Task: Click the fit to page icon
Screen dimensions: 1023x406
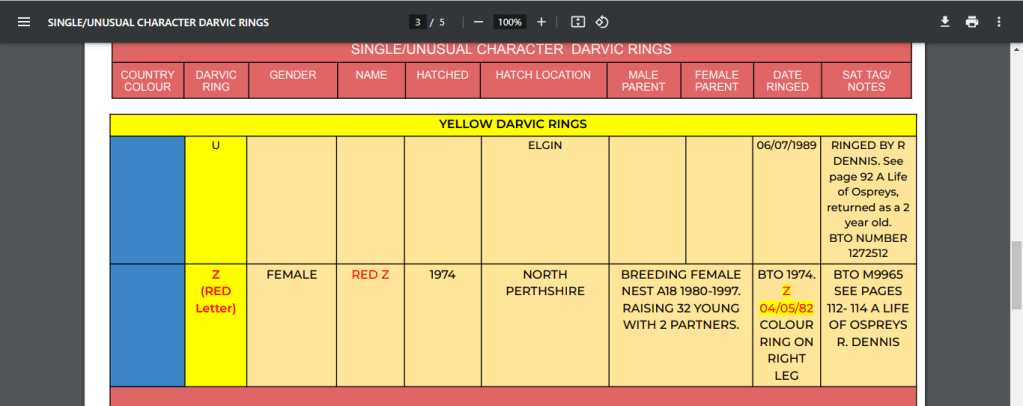Action: click(577, 22)
